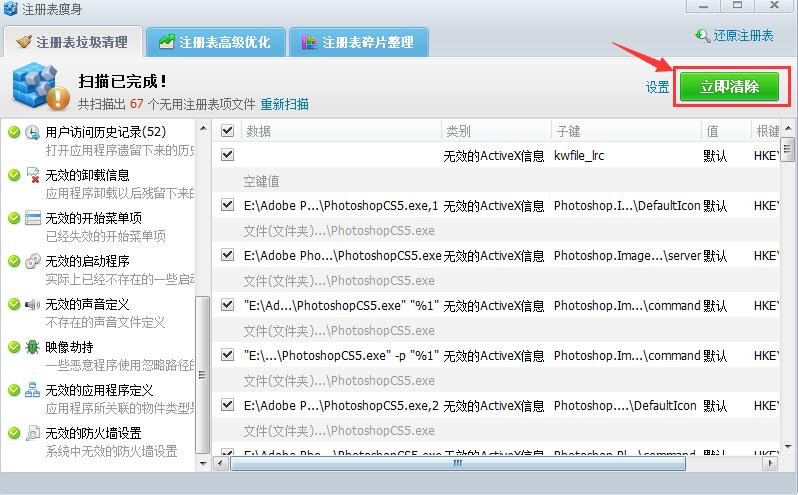This screenshot has width=798, height=495.
Task: Click the 映像劫持 bug icon
Action: 33,347
